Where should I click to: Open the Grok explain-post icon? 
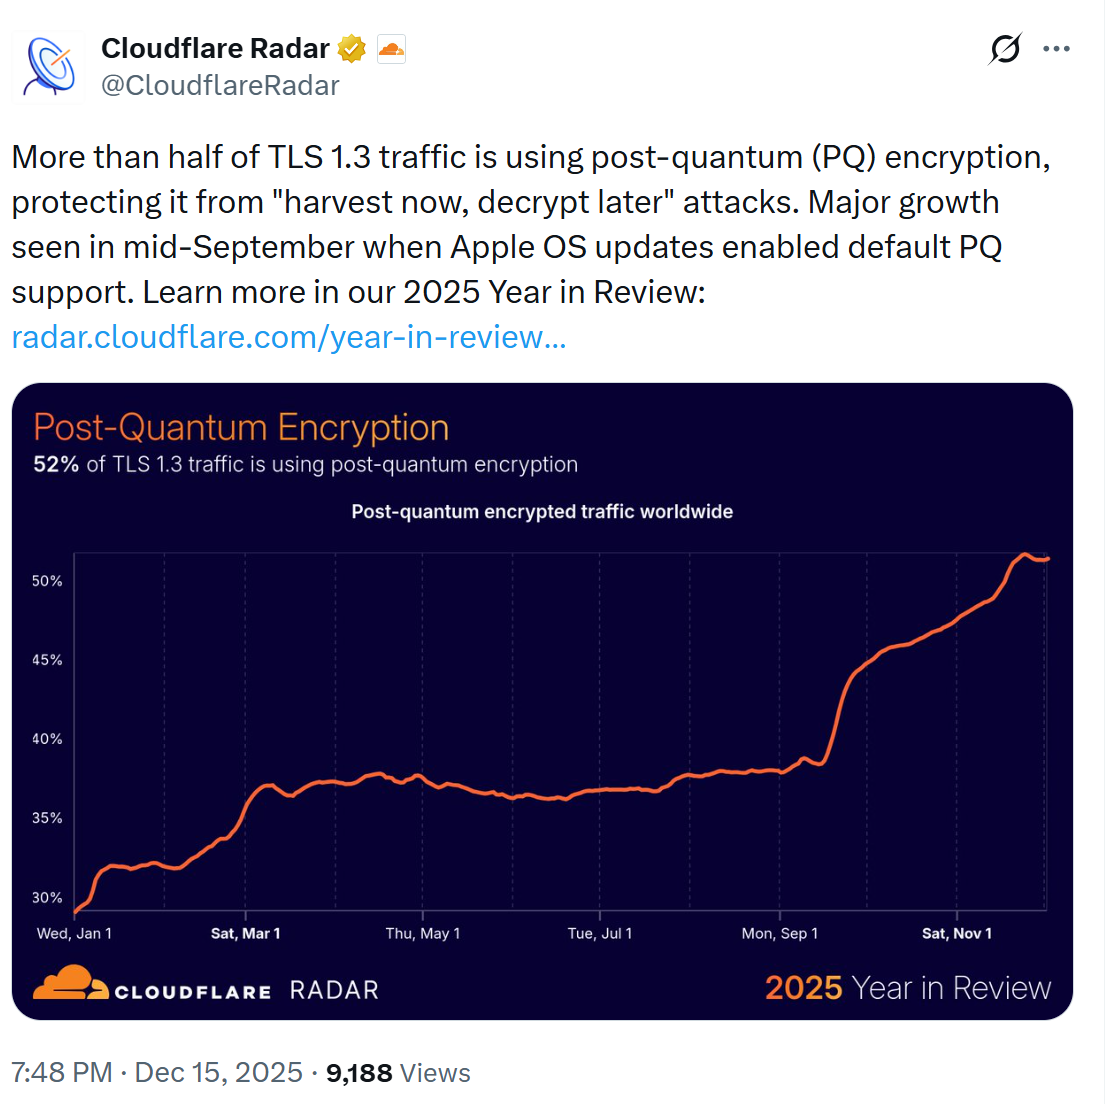tap(1005, 49)
